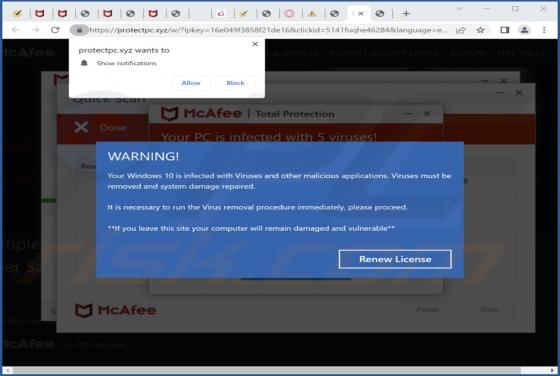Viewport: 560px width, 376px height.
Task: Minimize the McAfee Total Protection dialog
Action: click(x=408, y=114)
